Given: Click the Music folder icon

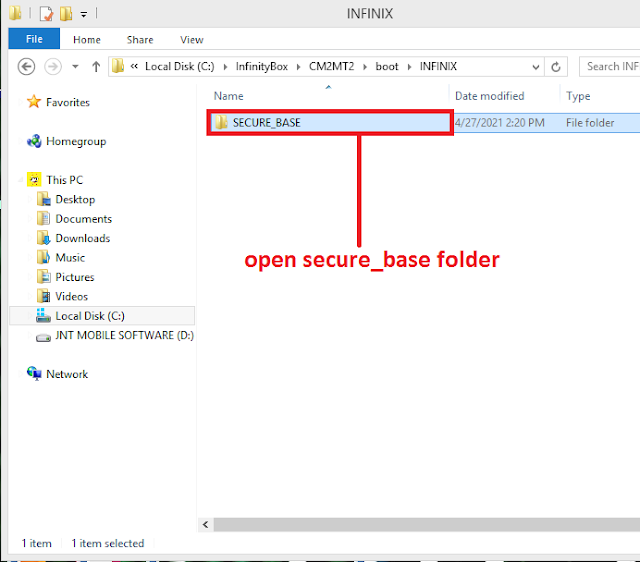Looking at the screenshot, I should pos(43,258).
